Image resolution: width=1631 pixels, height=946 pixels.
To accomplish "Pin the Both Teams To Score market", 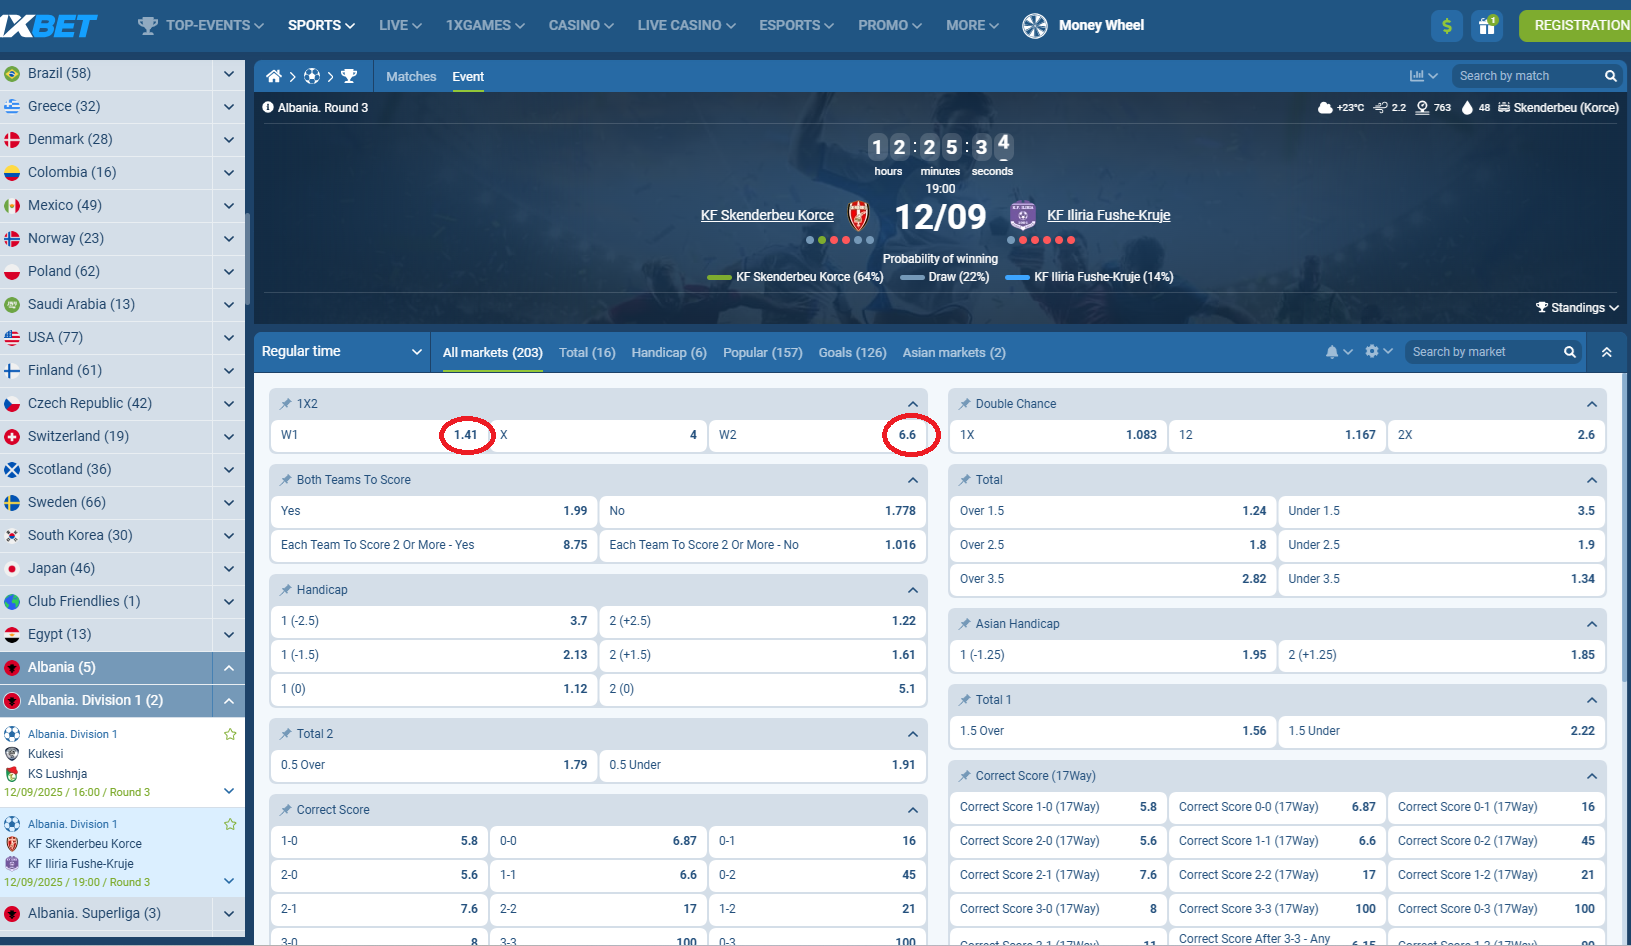I will (286, 480).
